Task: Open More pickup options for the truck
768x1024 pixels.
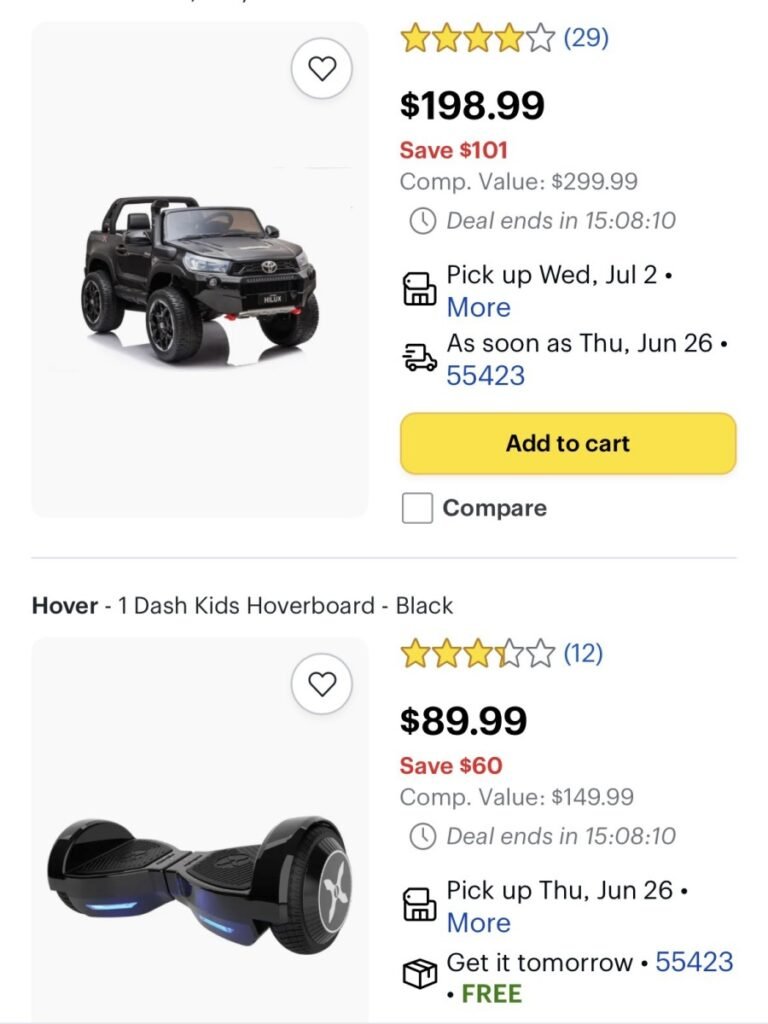Action: [x=478, y=308]
